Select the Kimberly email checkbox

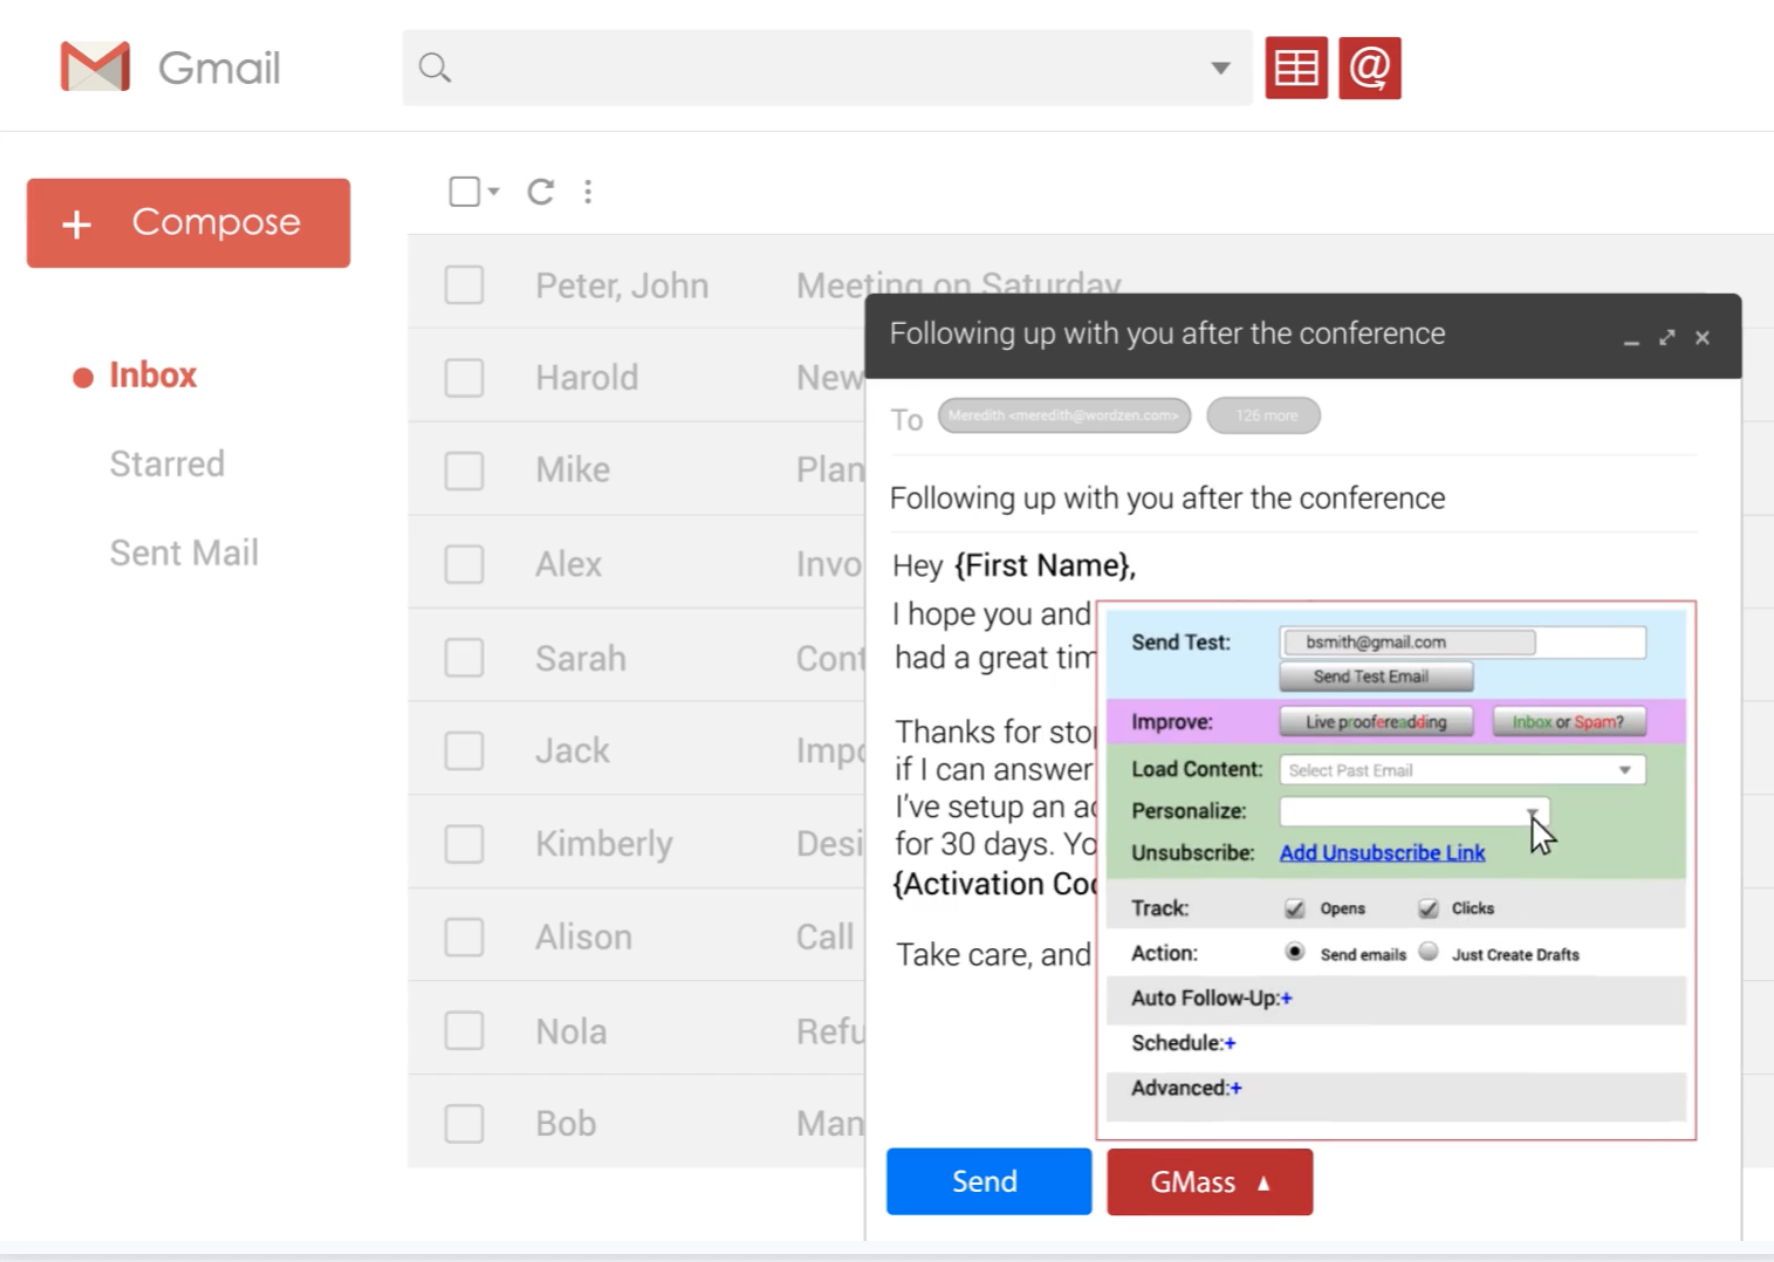coord(464,844)
